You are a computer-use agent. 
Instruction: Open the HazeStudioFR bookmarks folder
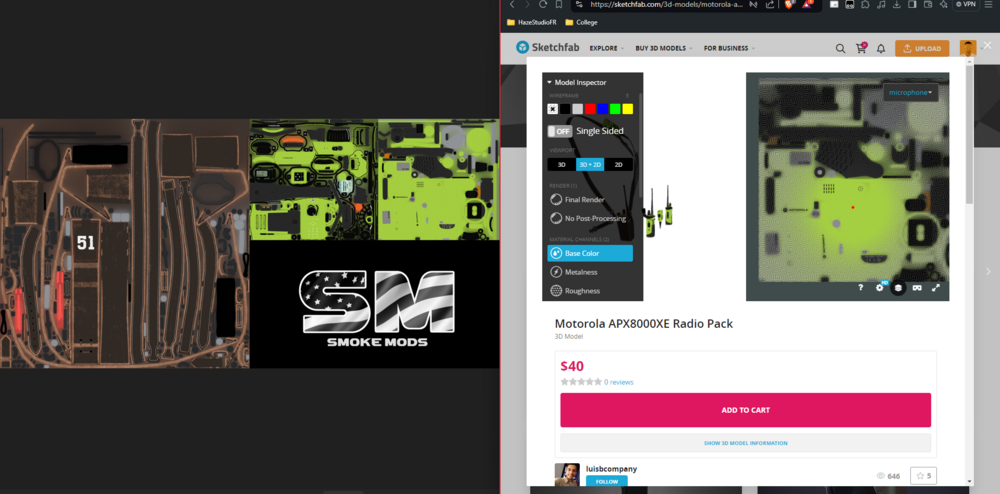tap(532, 22)
